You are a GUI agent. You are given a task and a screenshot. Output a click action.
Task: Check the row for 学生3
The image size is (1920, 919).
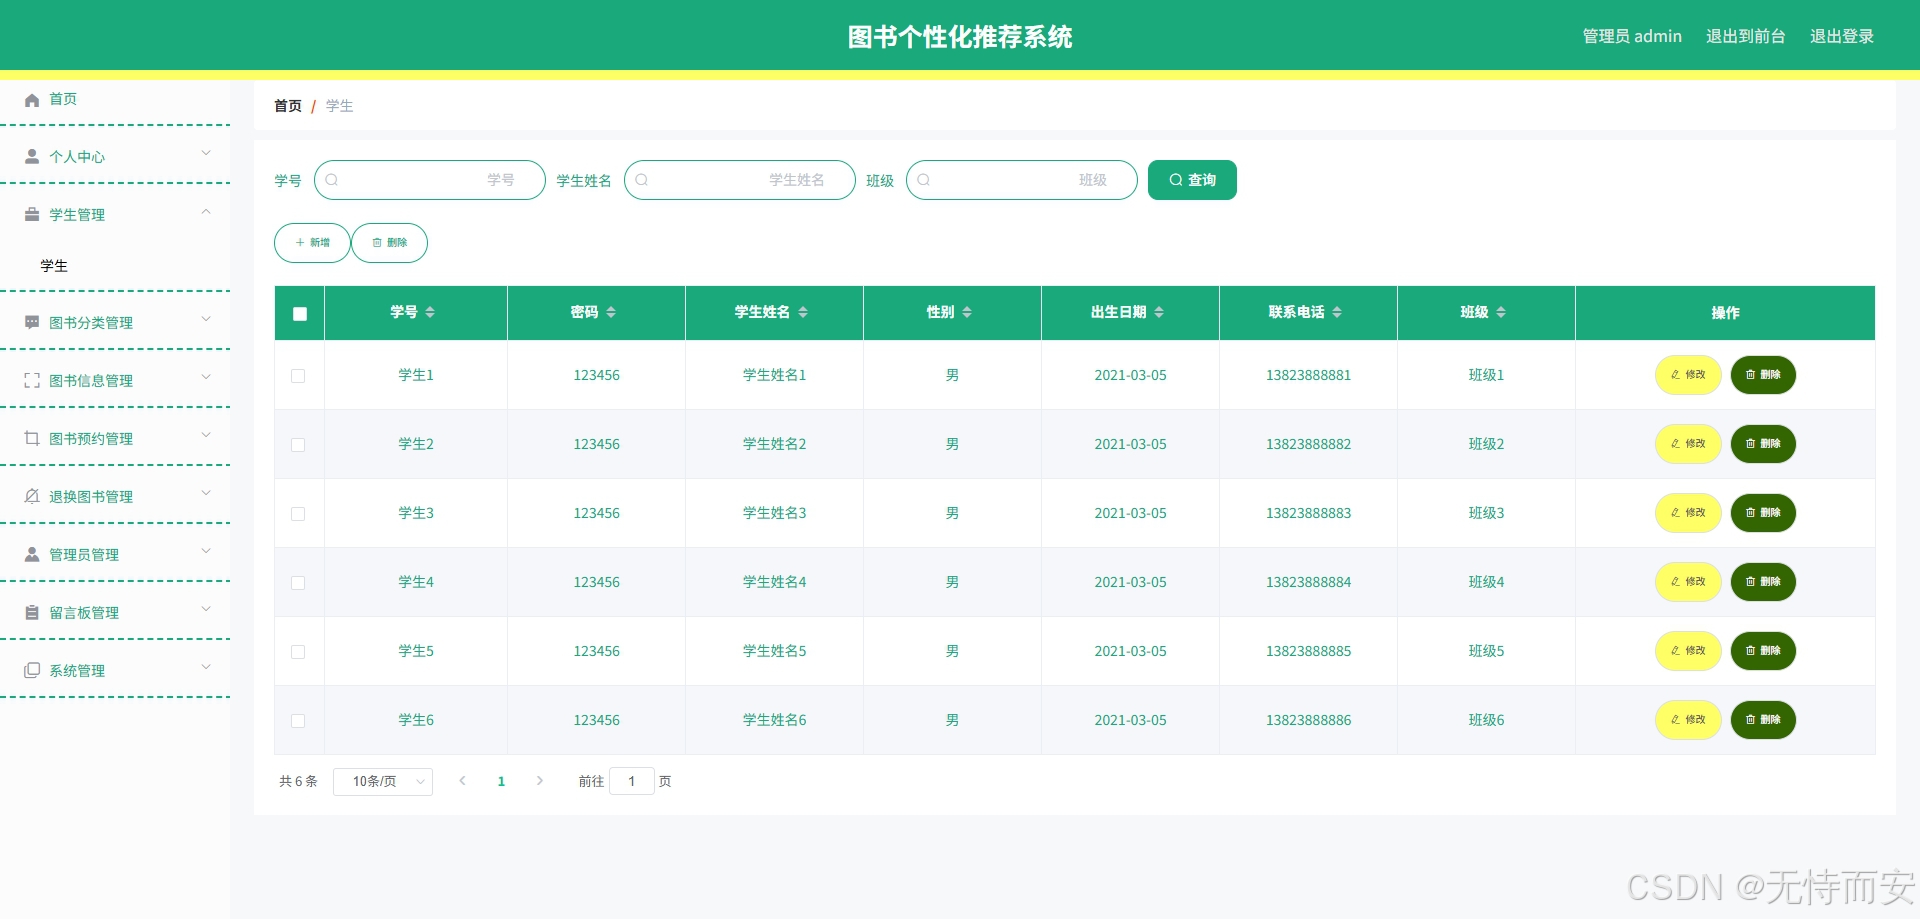(298, 514)
